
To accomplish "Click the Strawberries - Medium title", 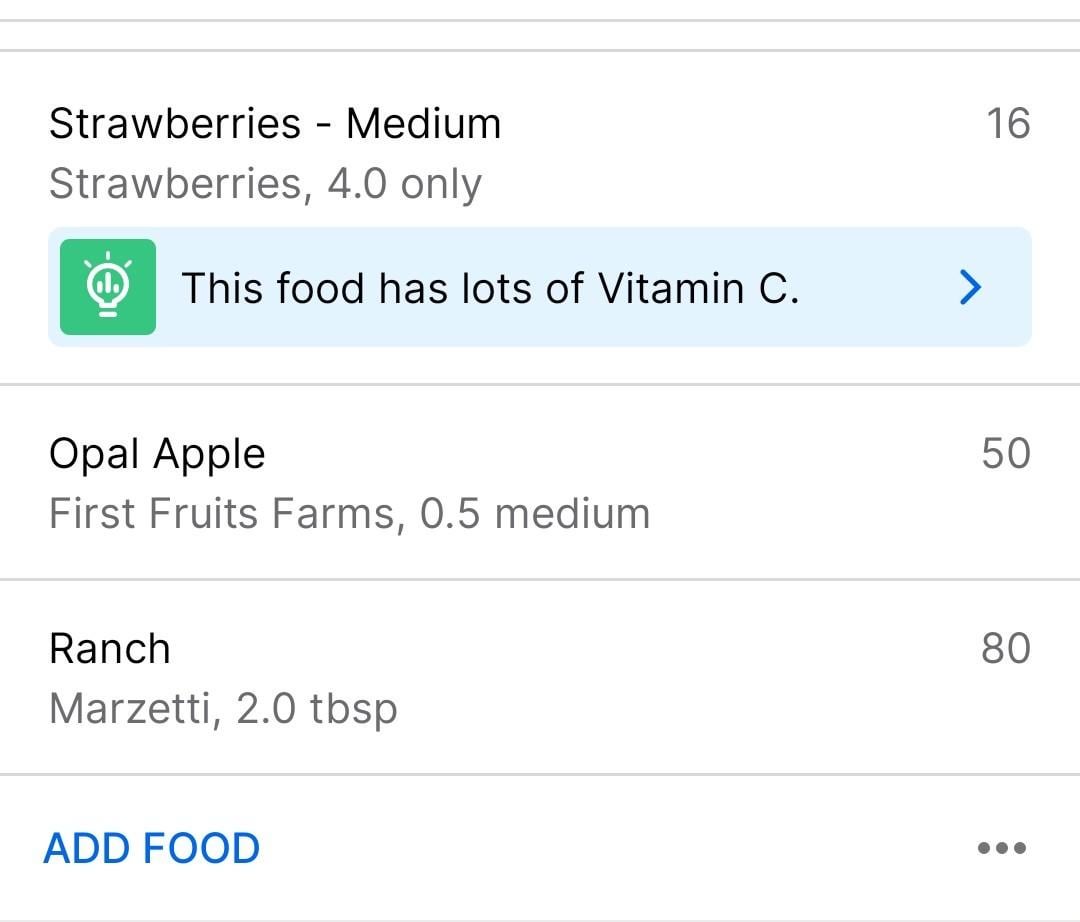I will pos(275,124).
